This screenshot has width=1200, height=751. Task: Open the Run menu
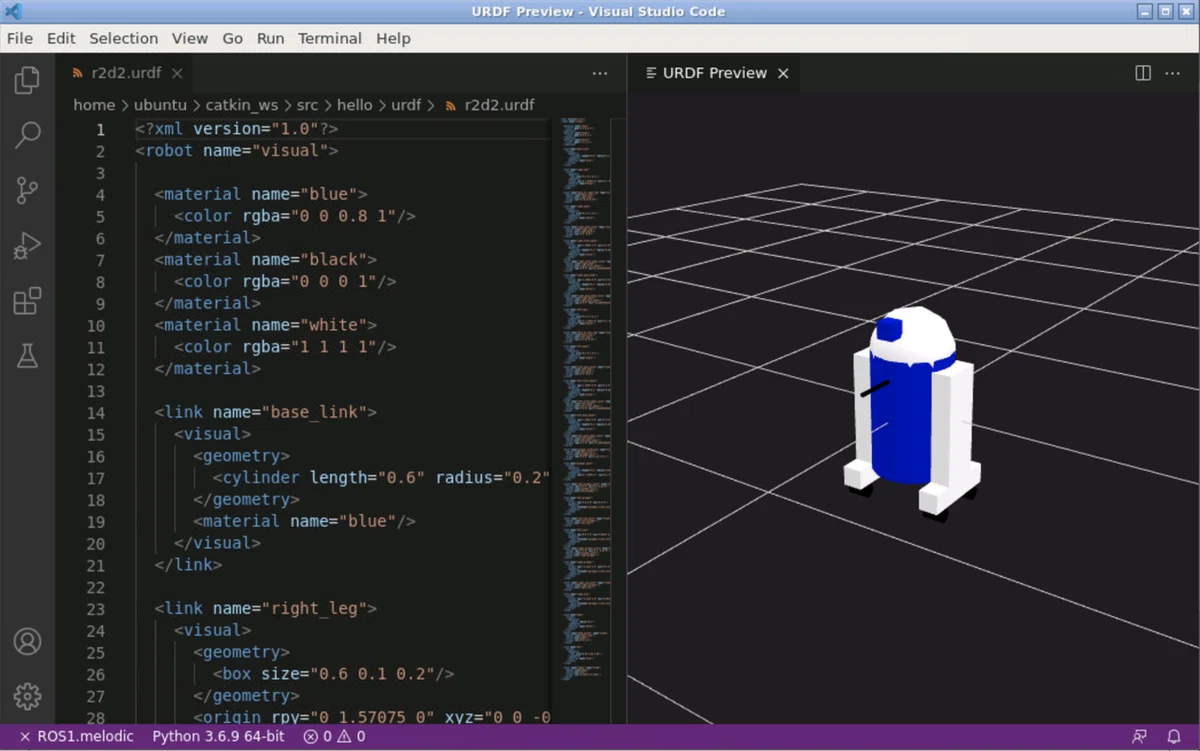tap(271, 38)
